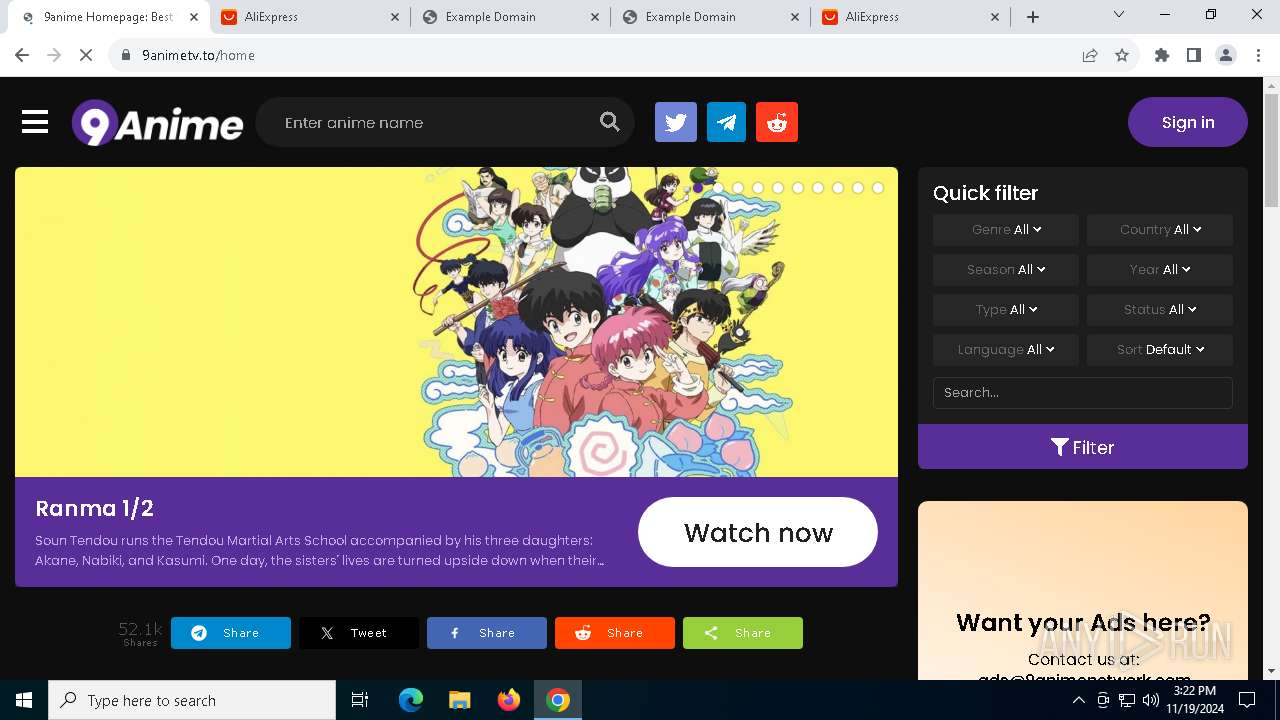Expand the Genre filter dropdown
This screenshot has width=1280, height=720.
tap(1006, 229)
